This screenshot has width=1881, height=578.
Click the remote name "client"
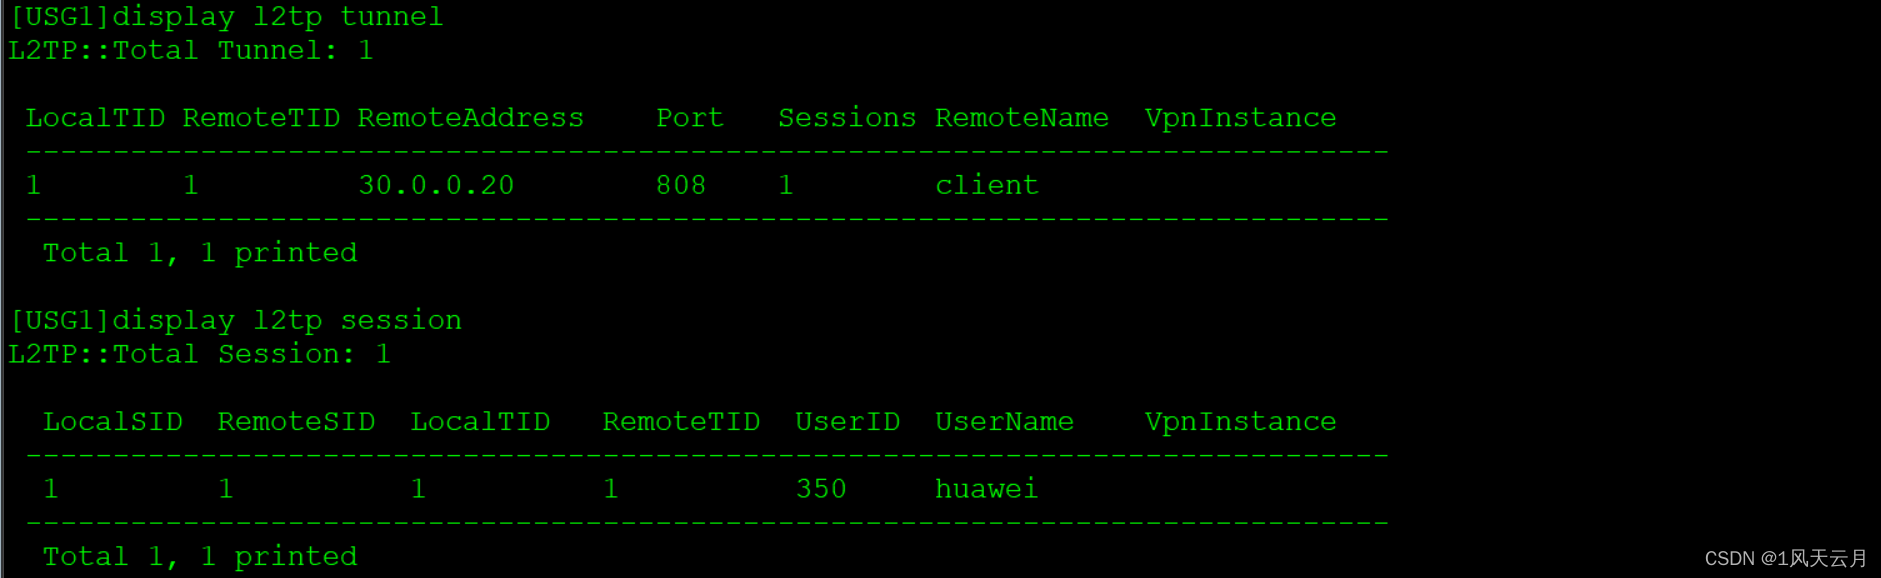(986, 185)
